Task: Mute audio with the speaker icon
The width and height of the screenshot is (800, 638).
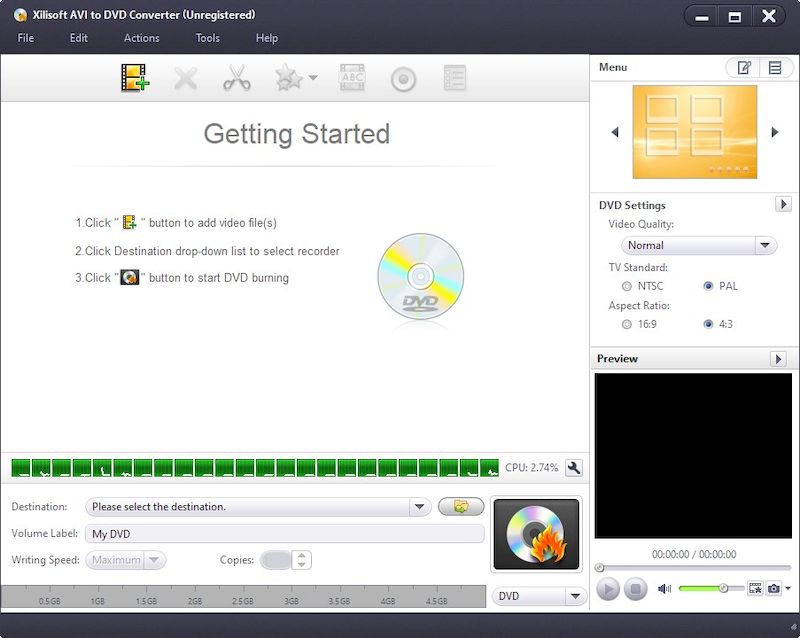Action: tap(664, 589)
